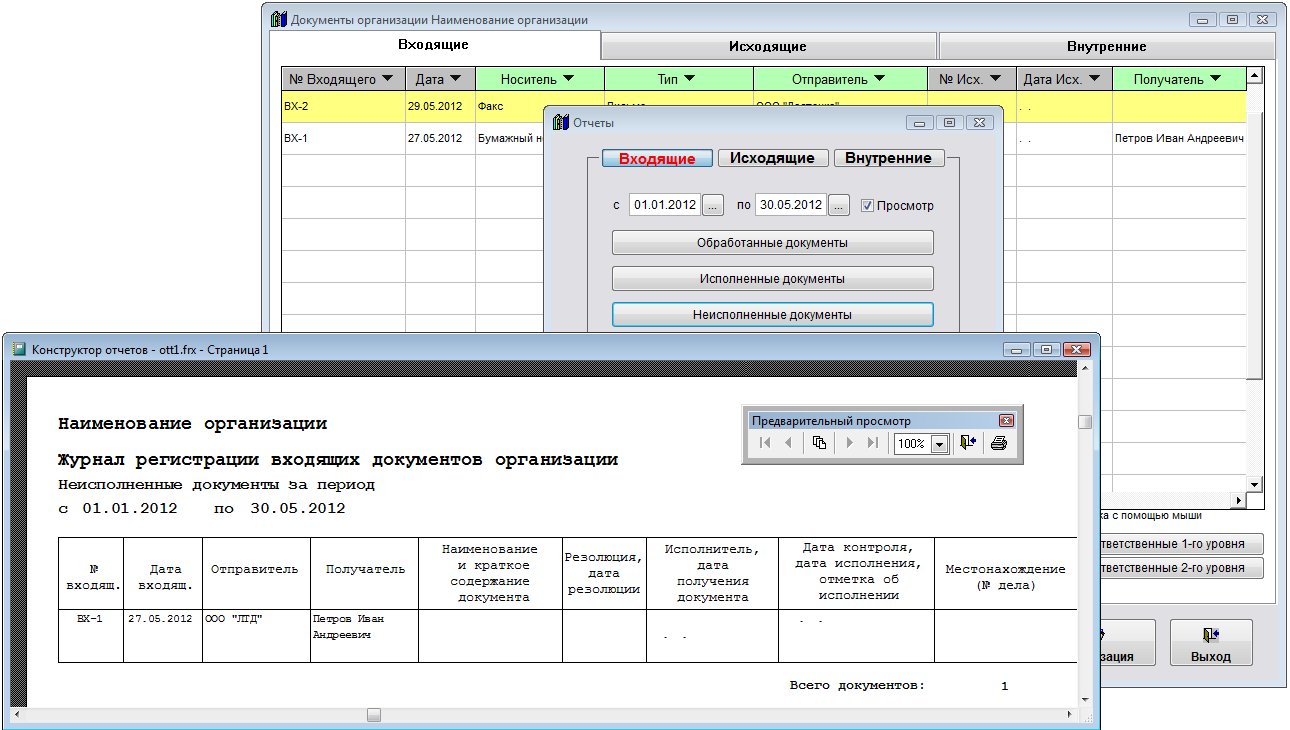Open the Получатель column filter dropdown
The image size is (1290, 730).
click(x=1214, y=79)
